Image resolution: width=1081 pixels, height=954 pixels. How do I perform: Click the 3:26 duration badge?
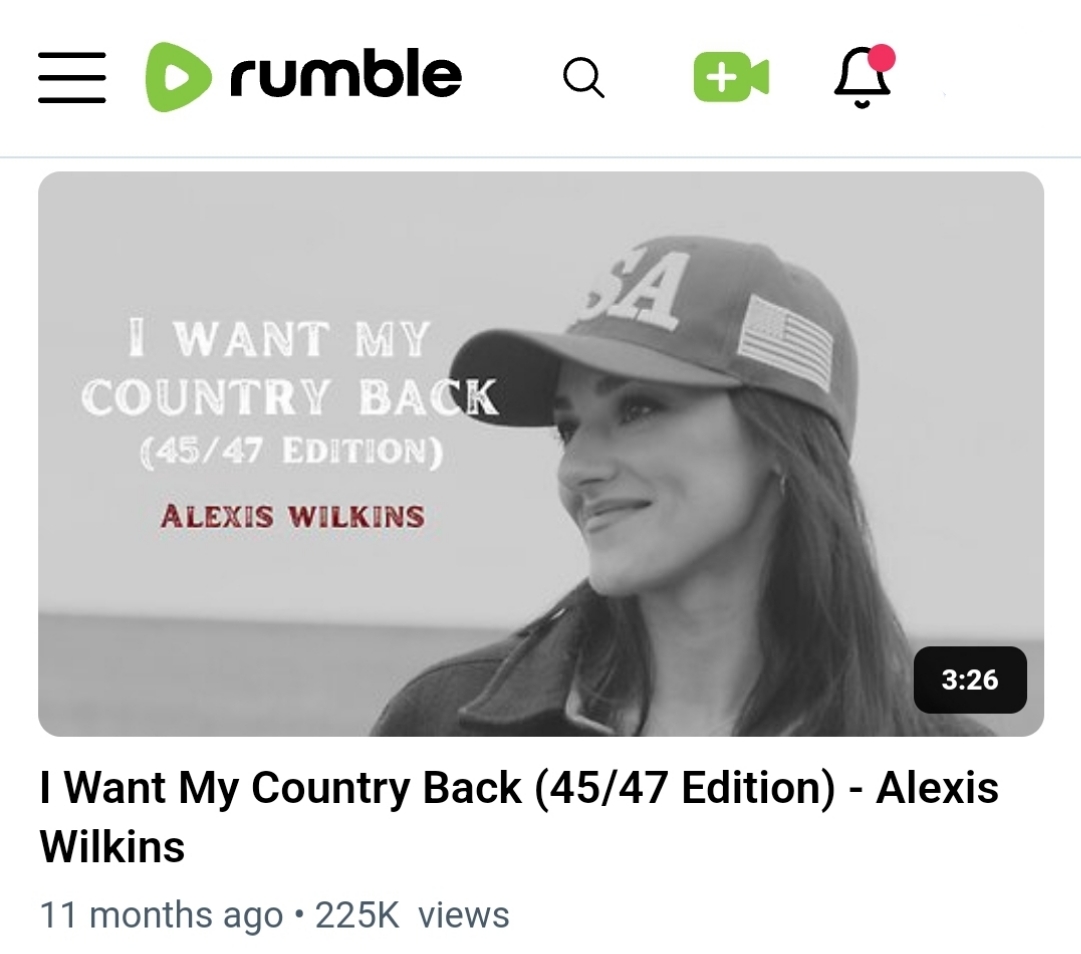click(970, 680)
